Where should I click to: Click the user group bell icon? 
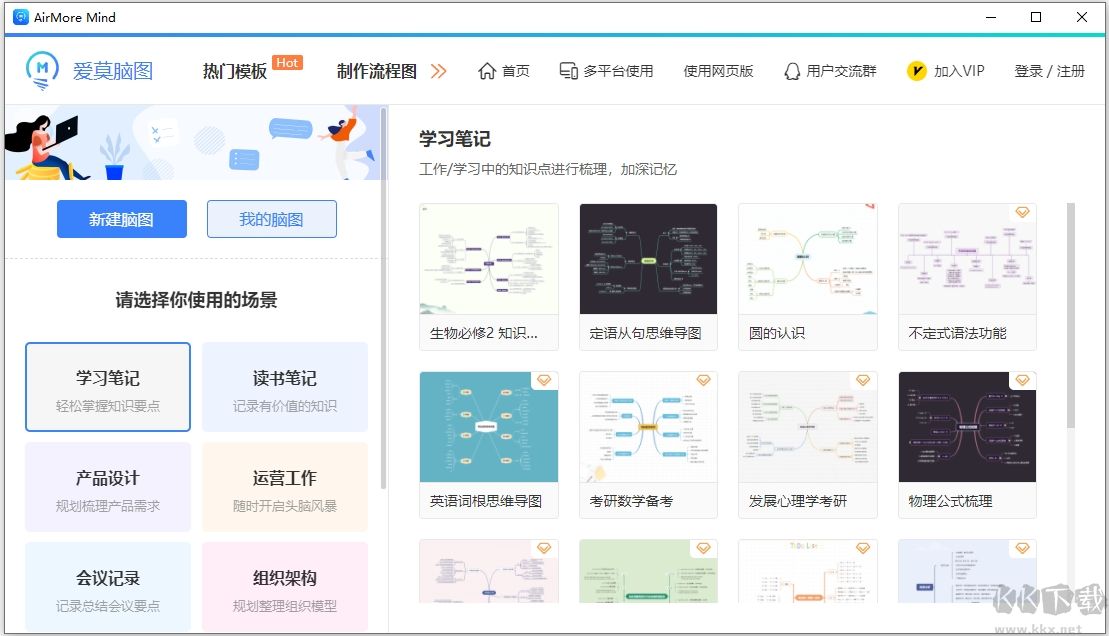pyautogui.click(x=792, y=71)
